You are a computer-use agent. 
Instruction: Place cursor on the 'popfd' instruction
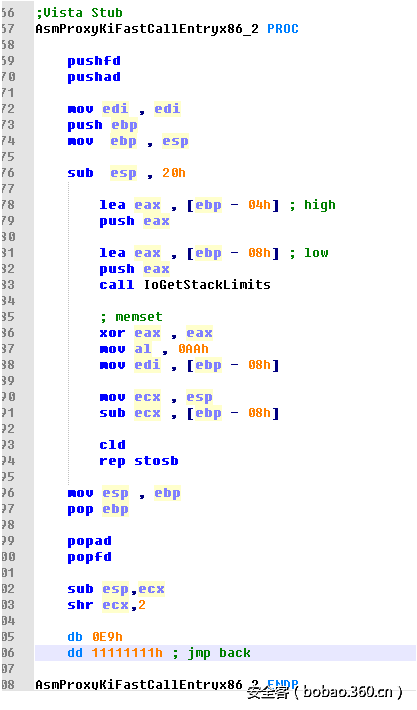89,557
